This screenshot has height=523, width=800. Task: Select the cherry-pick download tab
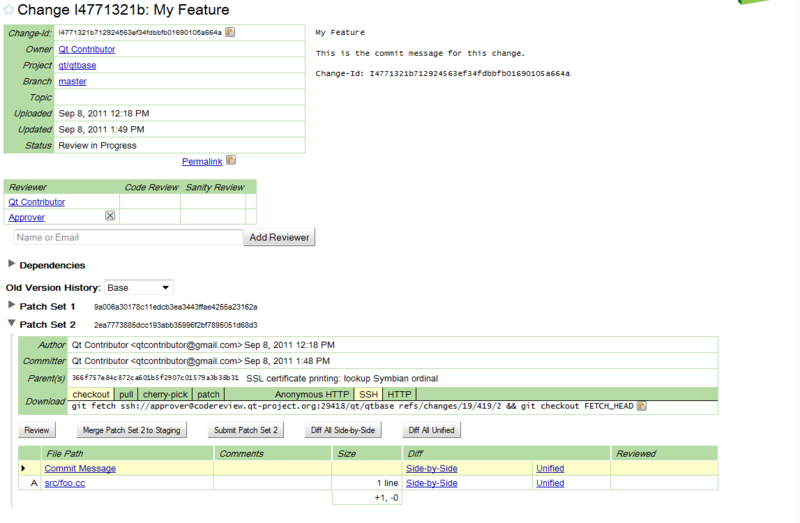pyautogui.click(x=166, y=394)
